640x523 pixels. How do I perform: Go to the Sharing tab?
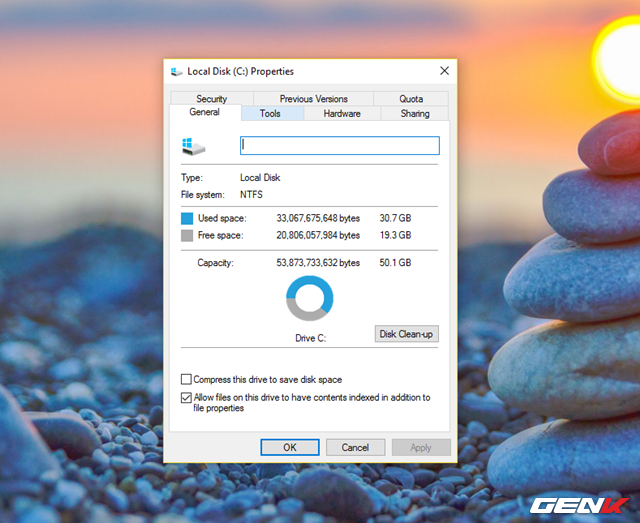pos(415,114)
